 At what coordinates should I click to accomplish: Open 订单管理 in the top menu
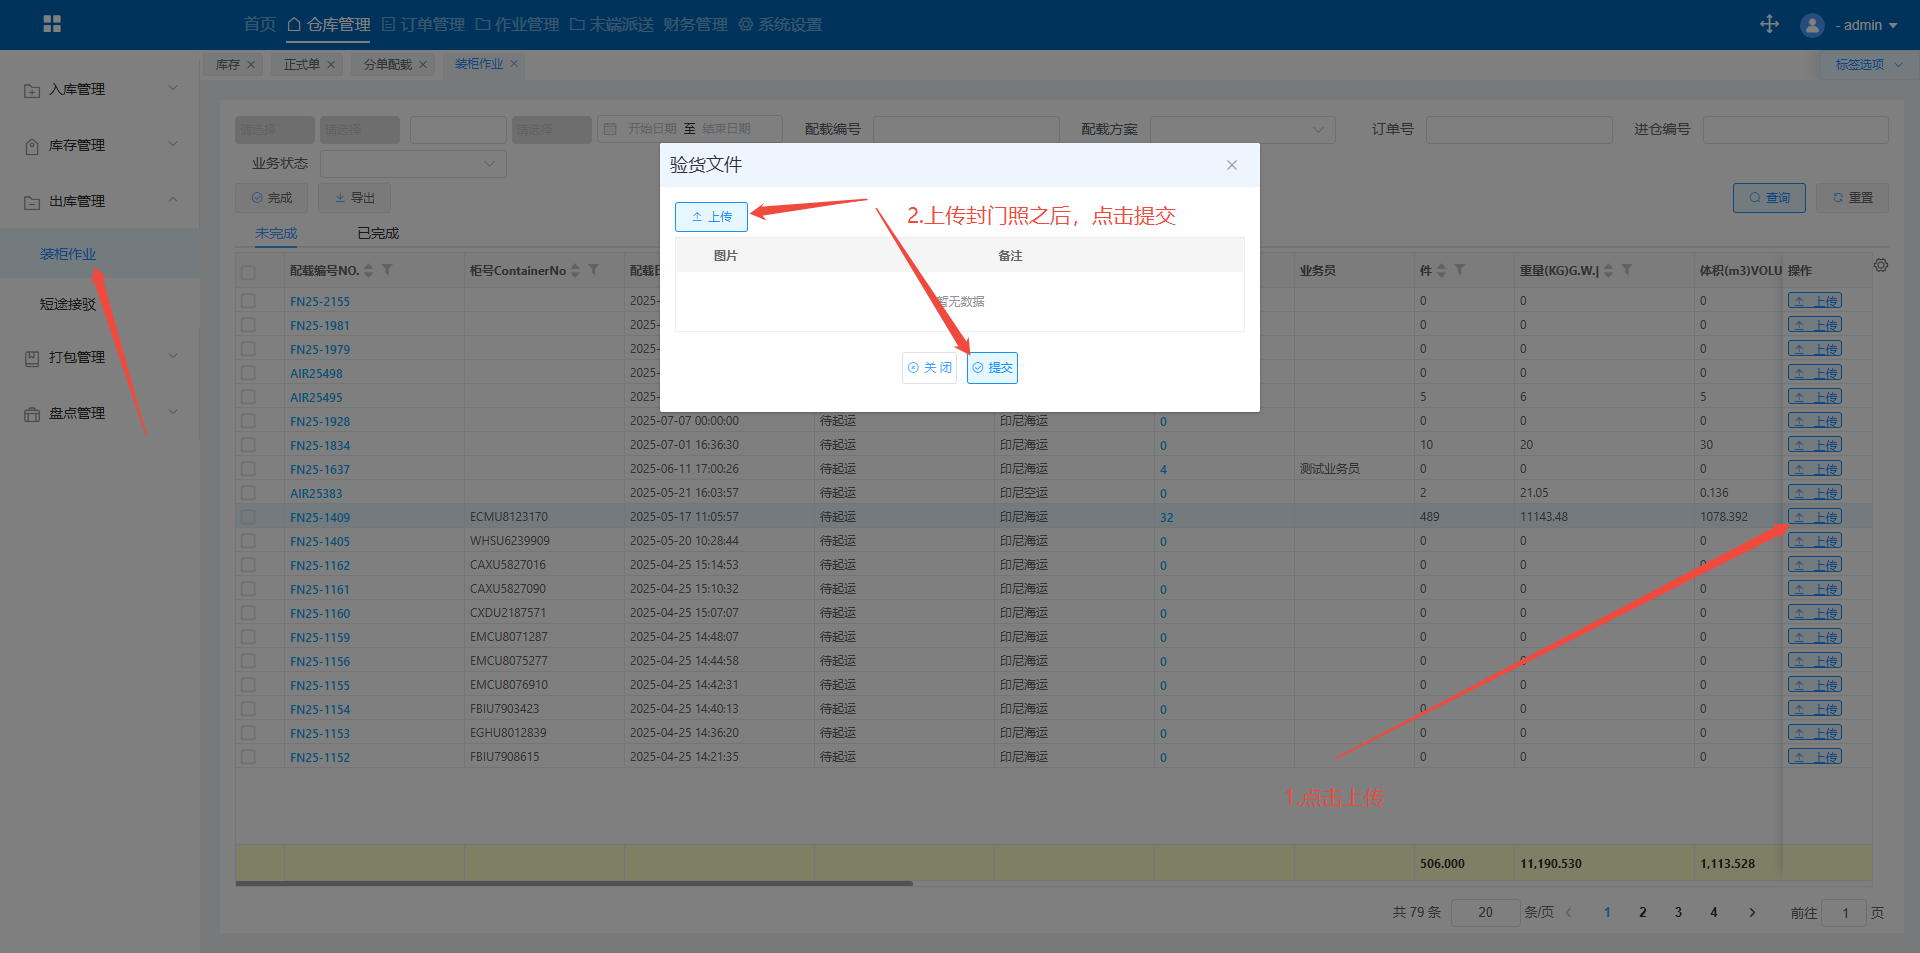click(x=423, y=25)
